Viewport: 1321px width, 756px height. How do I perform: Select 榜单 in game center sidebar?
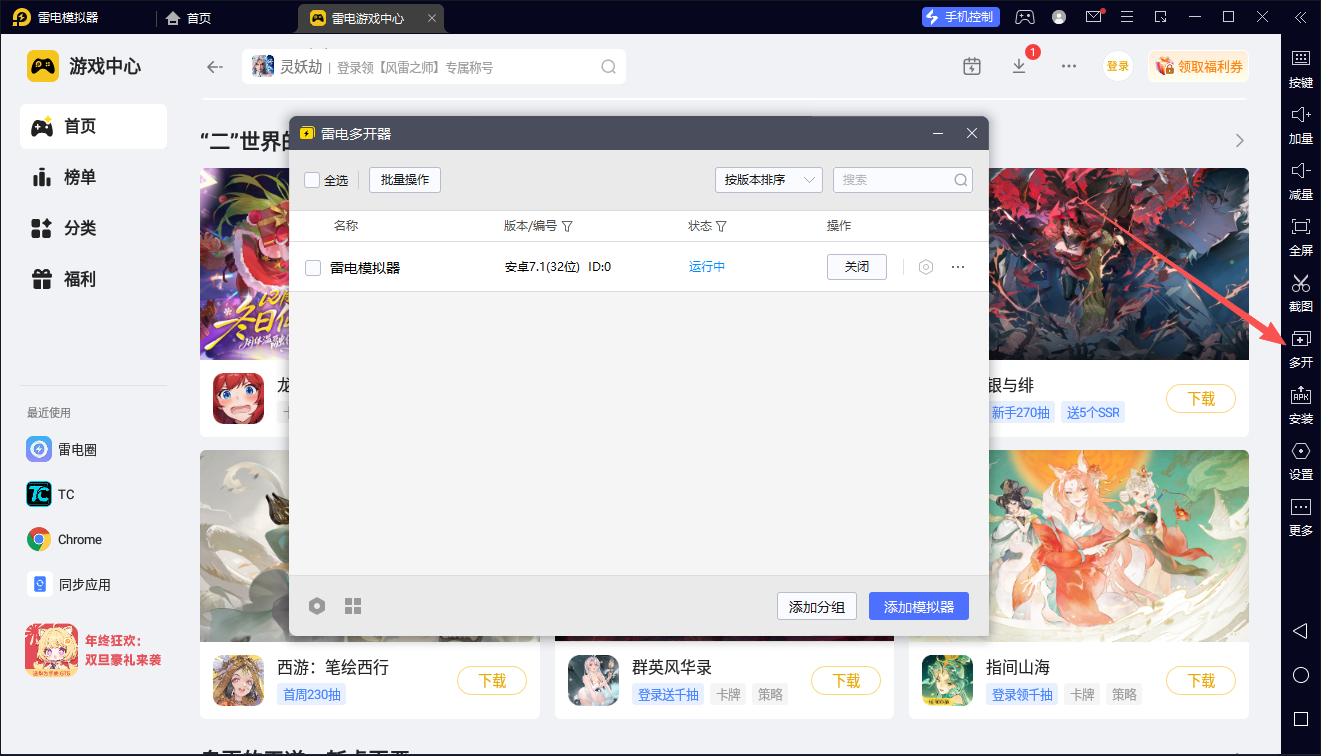pyautogui.click(x=80, y=178)
